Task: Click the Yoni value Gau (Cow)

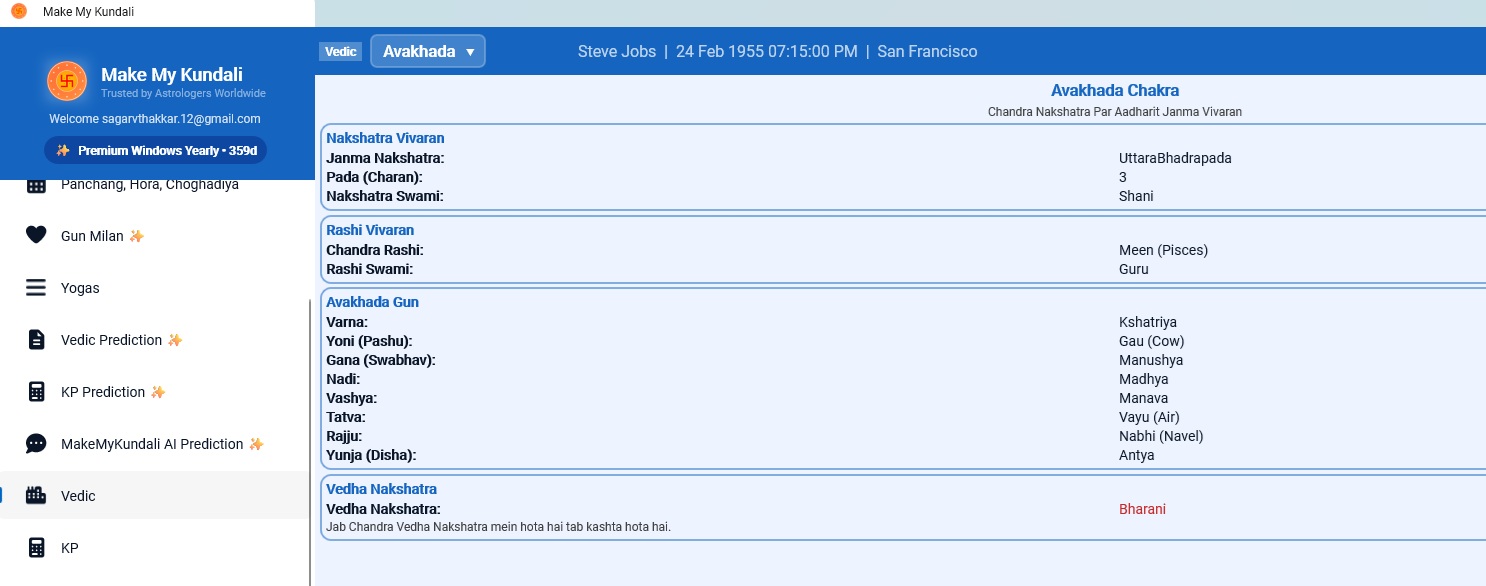Action: coord(1152,341)
